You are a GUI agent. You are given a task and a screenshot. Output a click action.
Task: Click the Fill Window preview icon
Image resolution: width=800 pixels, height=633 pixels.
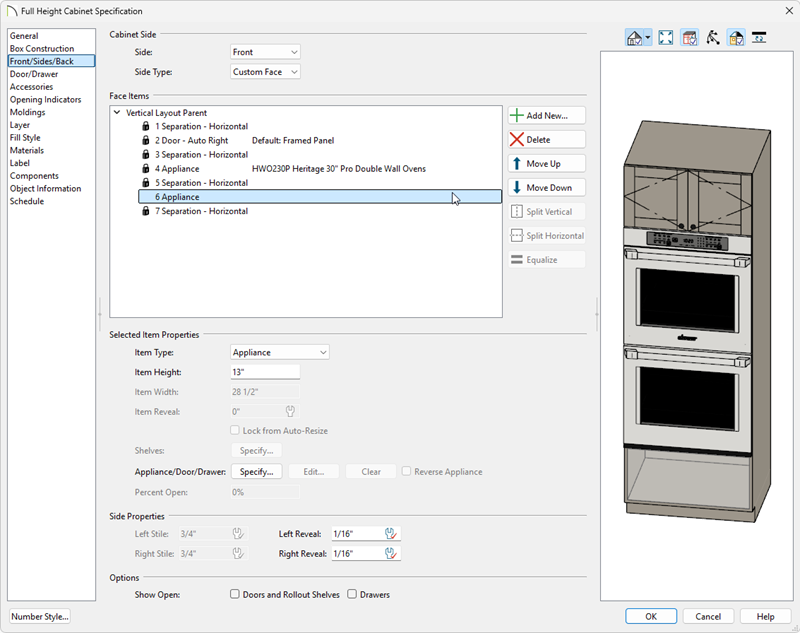click(x=664, y=36)
